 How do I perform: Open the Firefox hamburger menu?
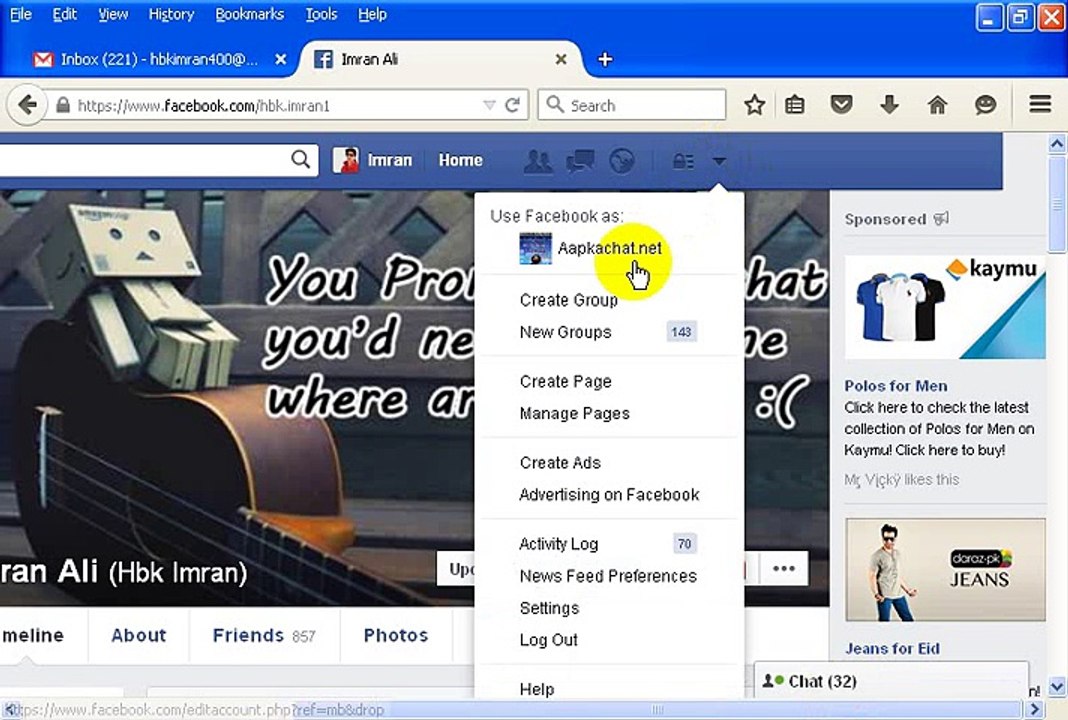1039,104
